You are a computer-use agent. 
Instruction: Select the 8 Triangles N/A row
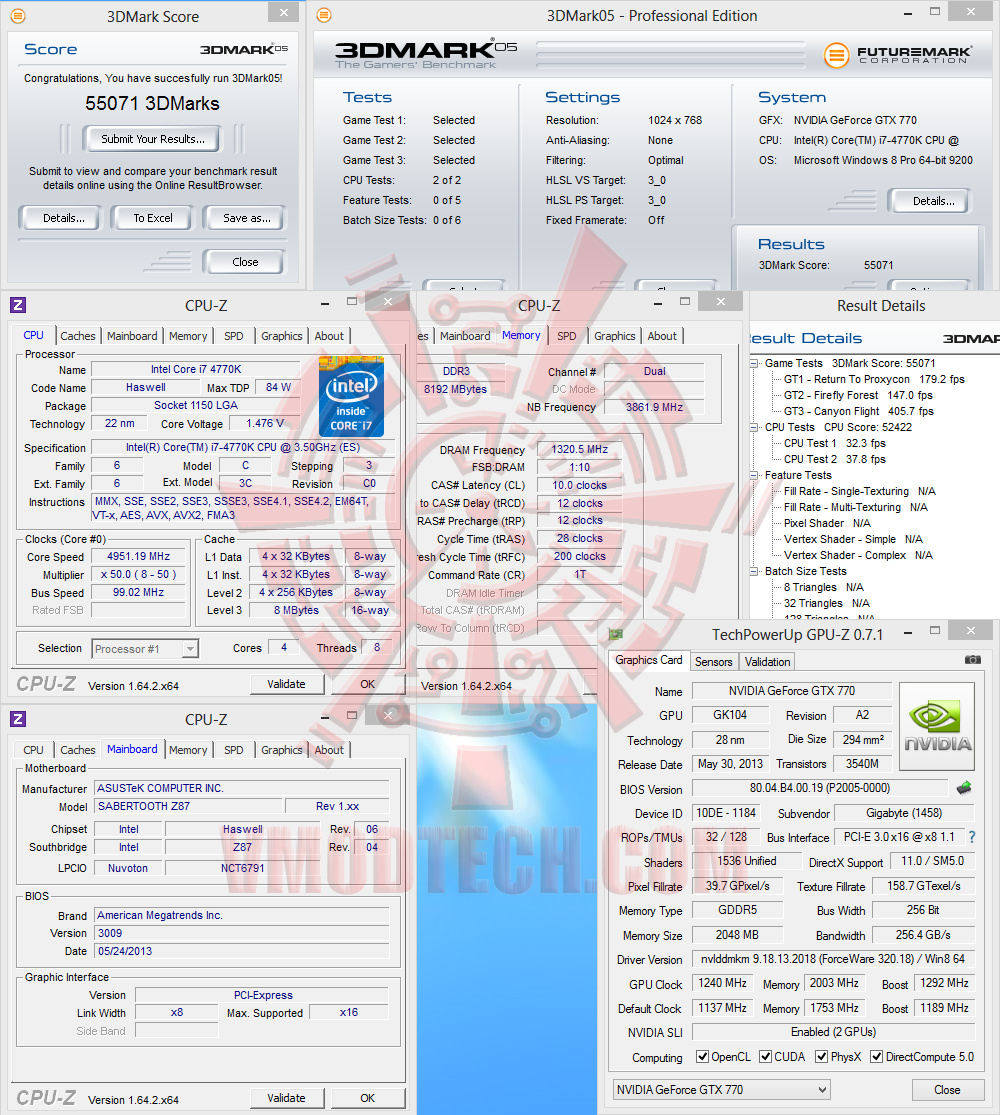[x=824, y=587]
